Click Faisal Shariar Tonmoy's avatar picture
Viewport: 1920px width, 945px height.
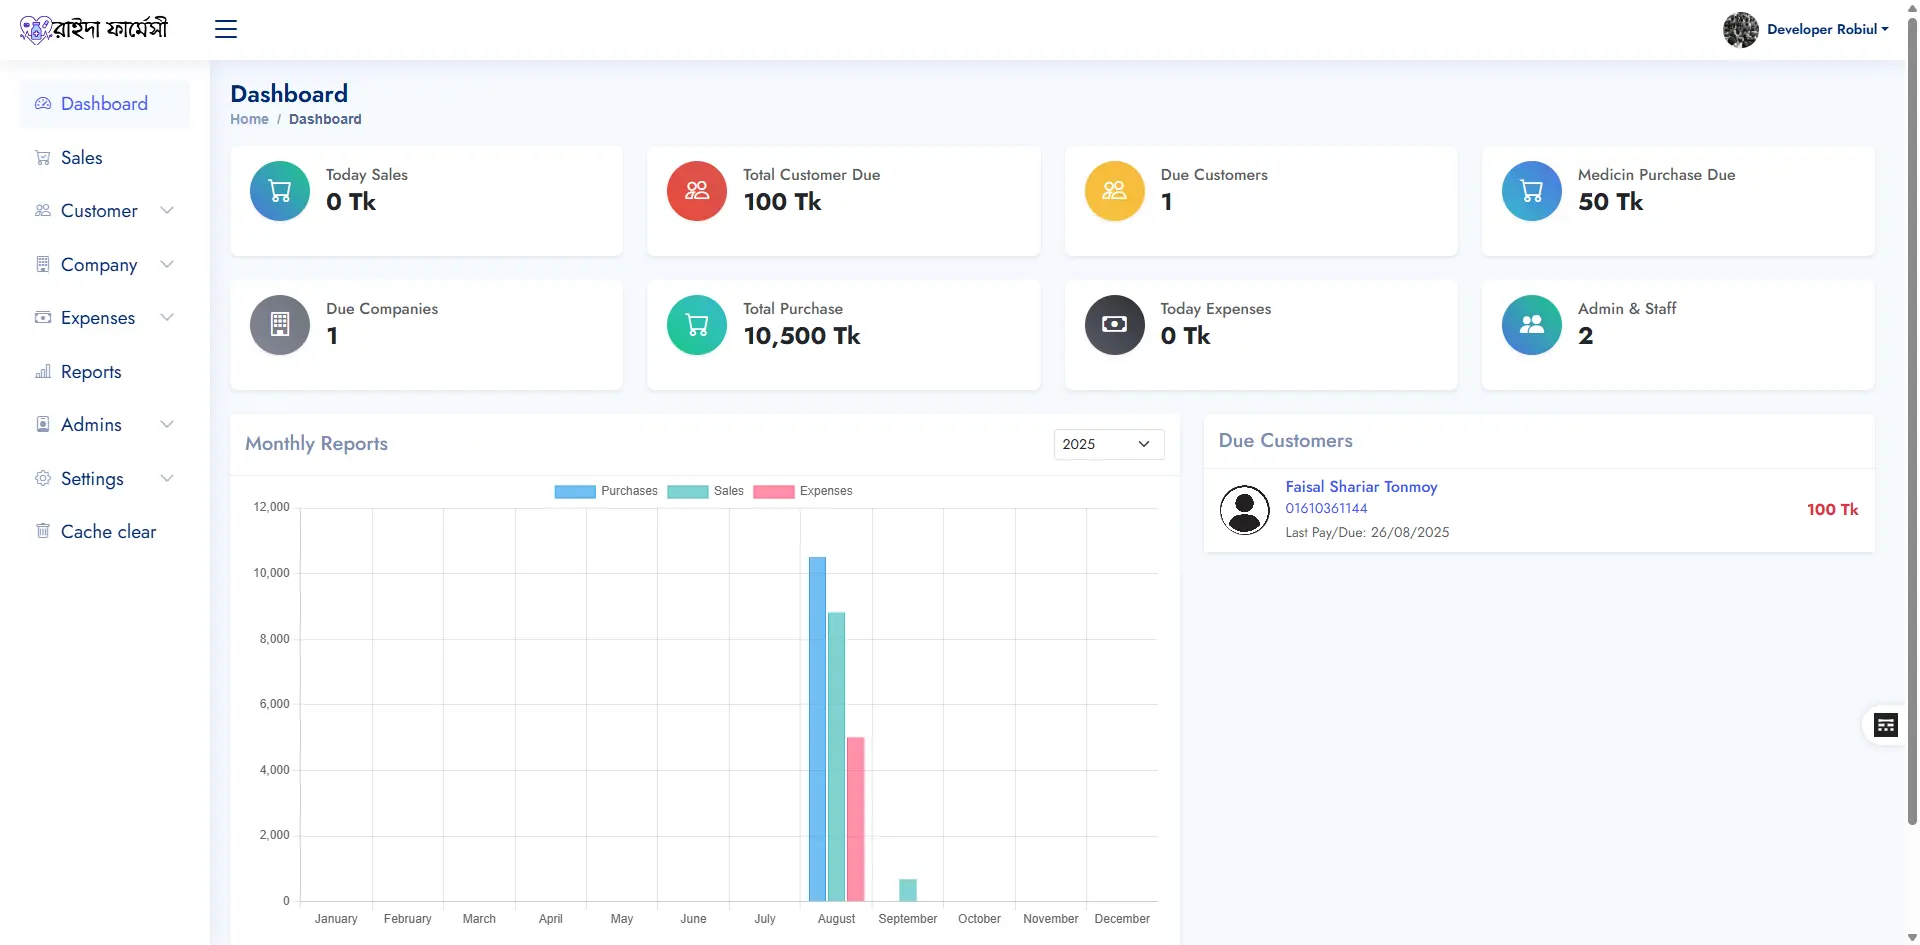(x=1244, y=510)
